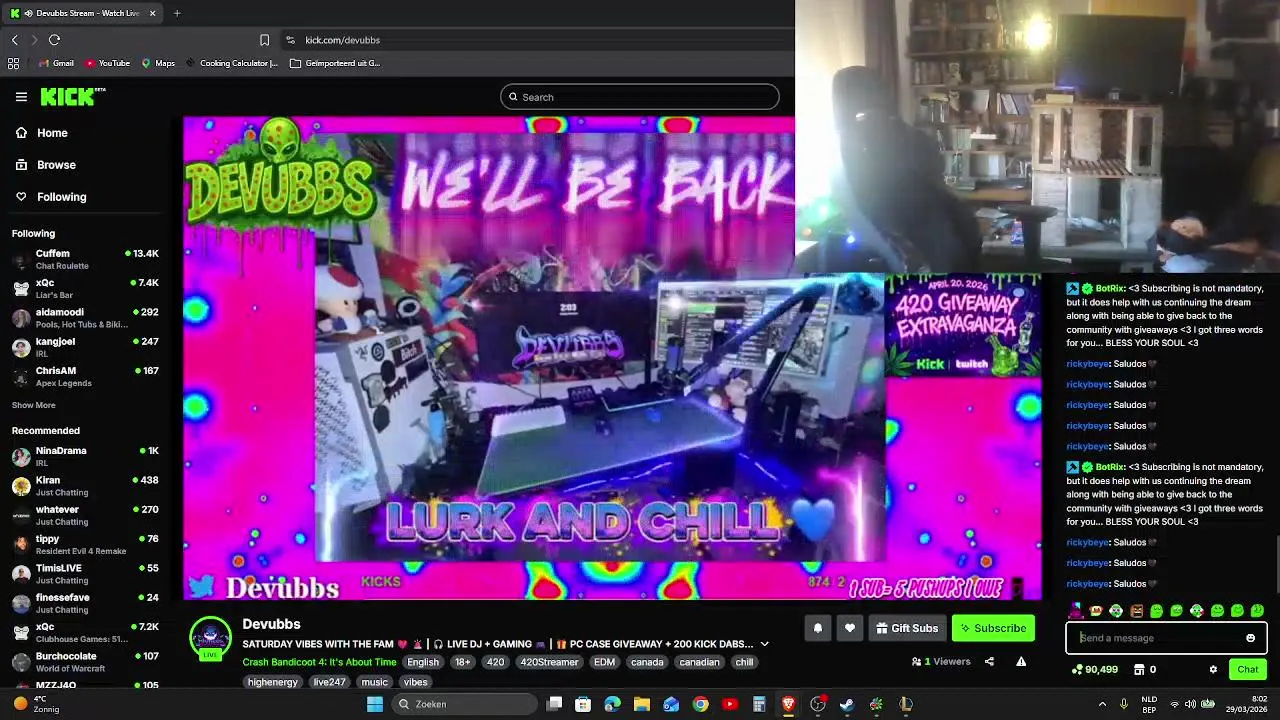Image resolution: width=1280 pixels, height=720 pixels.
Task: Click the EDM tag
Action: 604,662
